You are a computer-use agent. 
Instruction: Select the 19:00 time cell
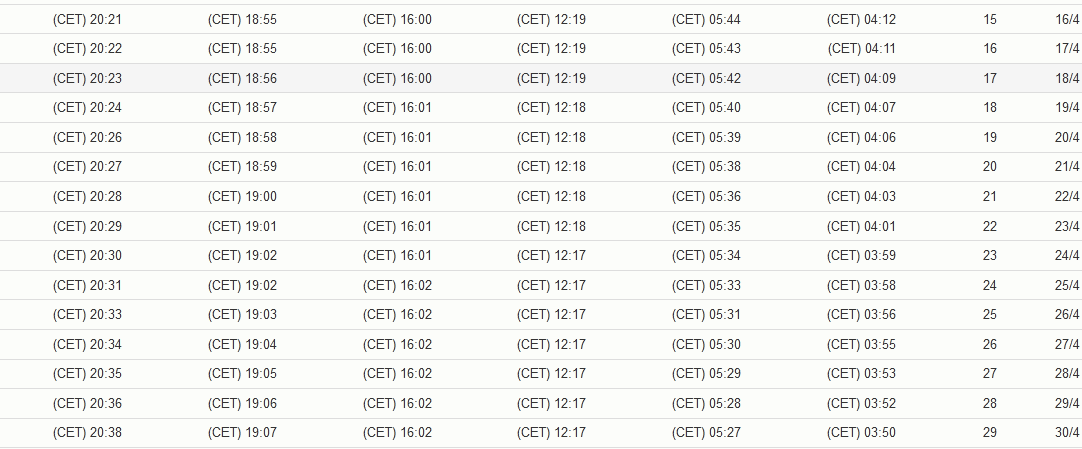pos(242,197)
